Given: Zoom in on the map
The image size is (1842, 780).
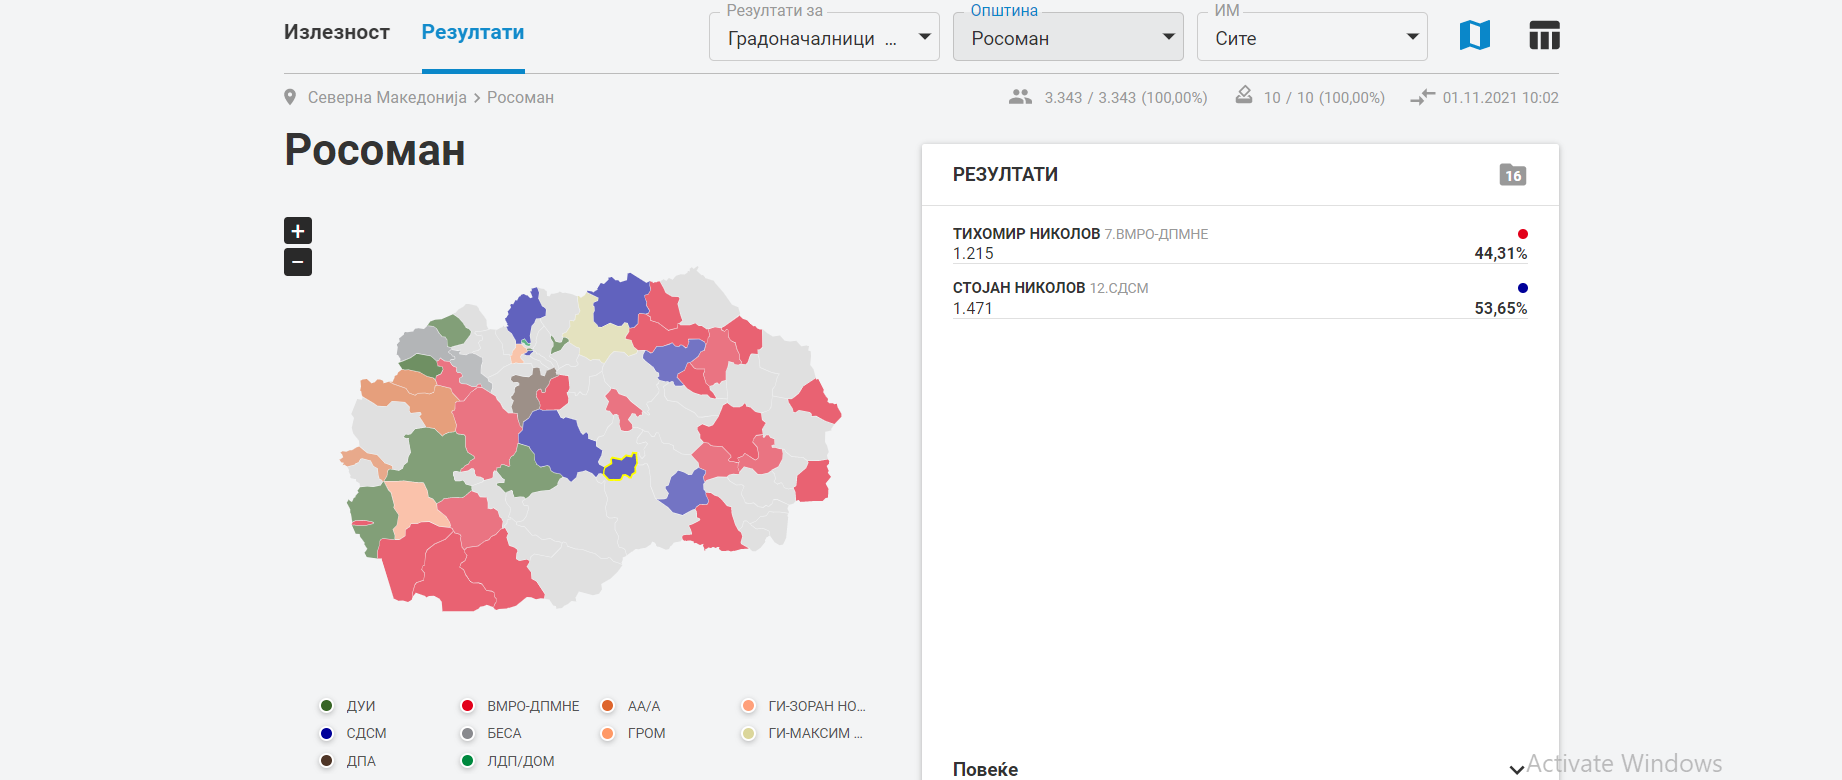Looking at the screenshot, I should pyautogui.click(x=298, y=231).
